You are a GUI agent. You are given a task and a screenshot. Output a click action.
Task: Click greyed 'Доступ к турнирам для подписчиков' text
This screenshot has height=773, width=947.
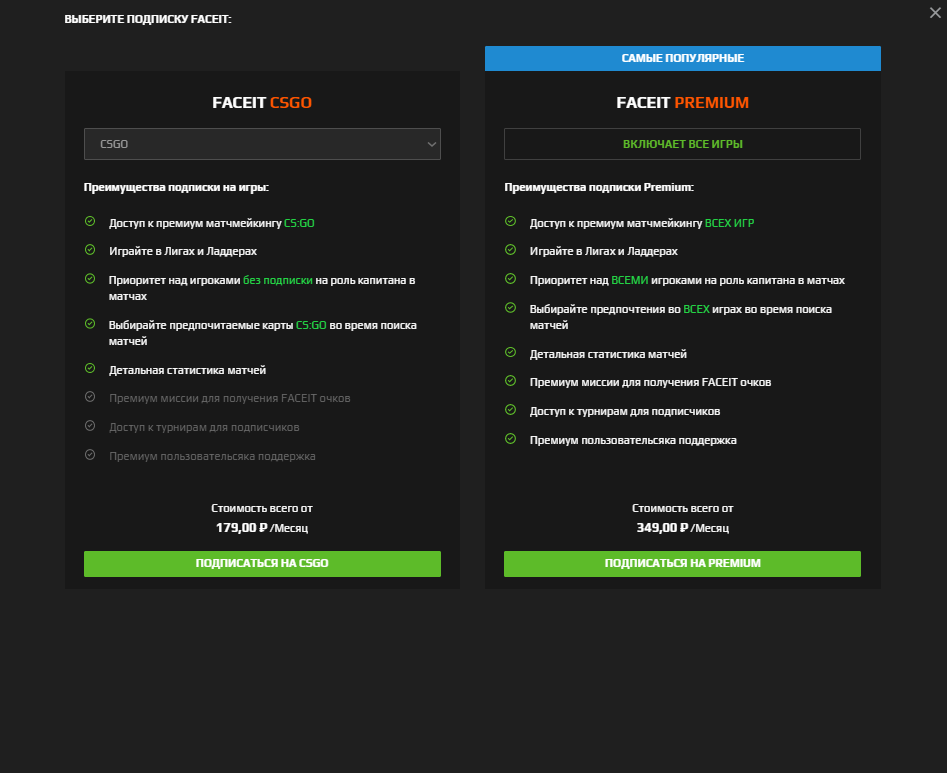204,428
